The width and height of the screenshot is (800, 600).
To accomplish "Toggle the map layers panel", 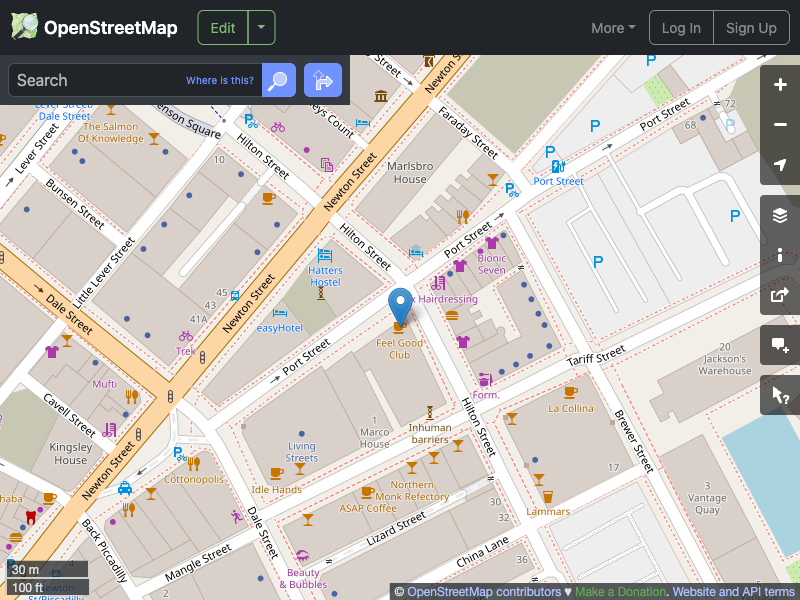I will [780, 215].
